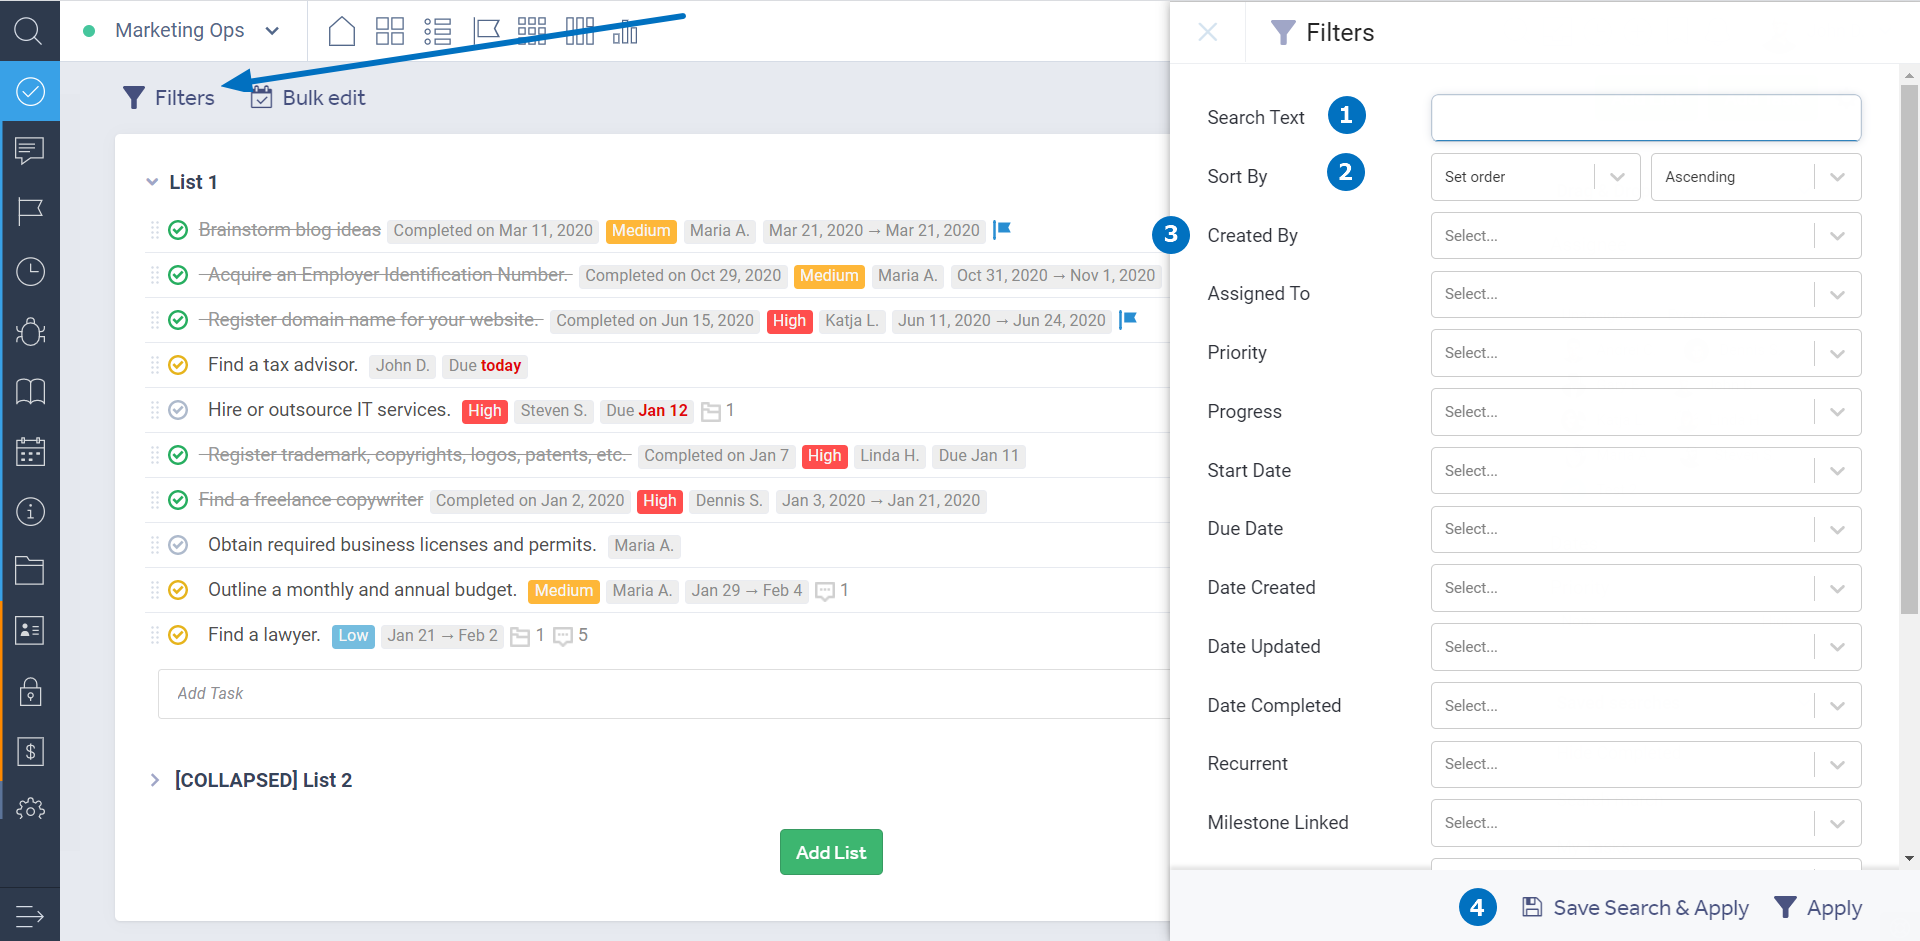Uncheck completed 'Brainstorm blog ideas' task
1920x941 pixels.
coord(178,230)
